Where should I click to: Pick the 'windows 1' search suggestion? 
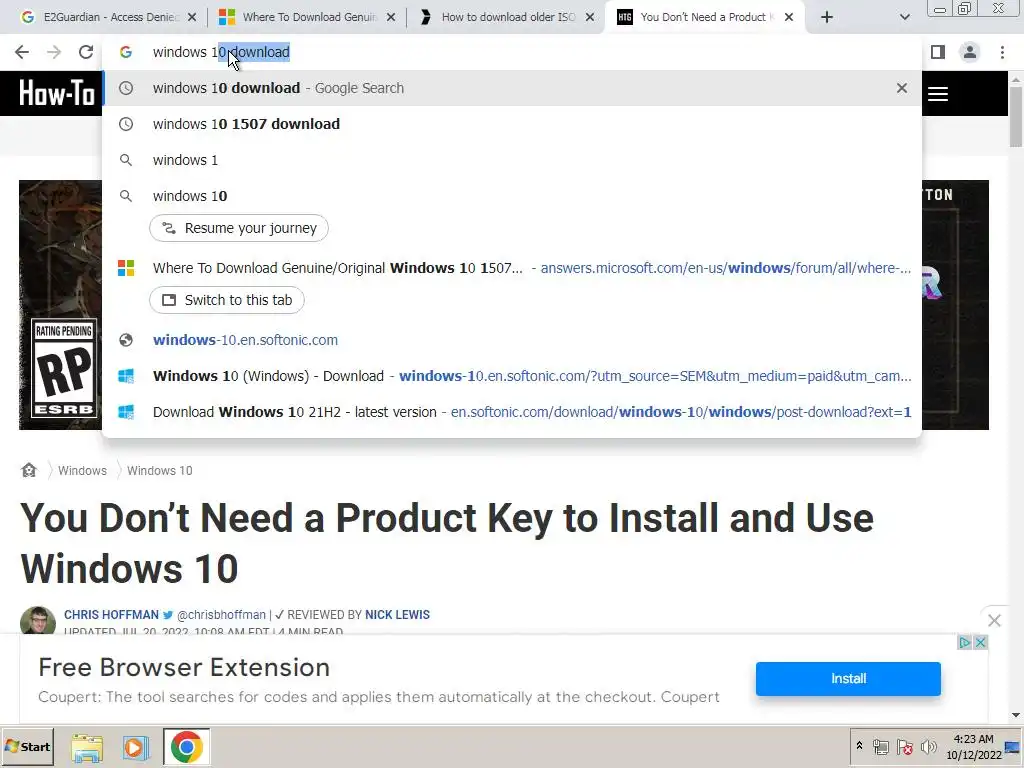[x=511, y=160]
